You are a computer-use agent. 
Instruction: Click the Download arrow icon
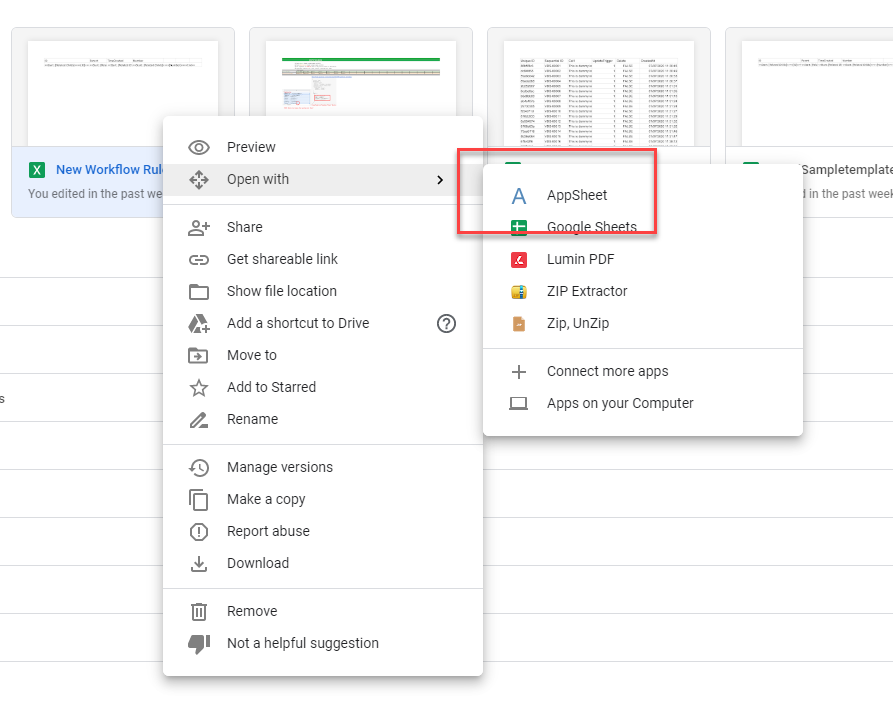click(x=199, y=564)
